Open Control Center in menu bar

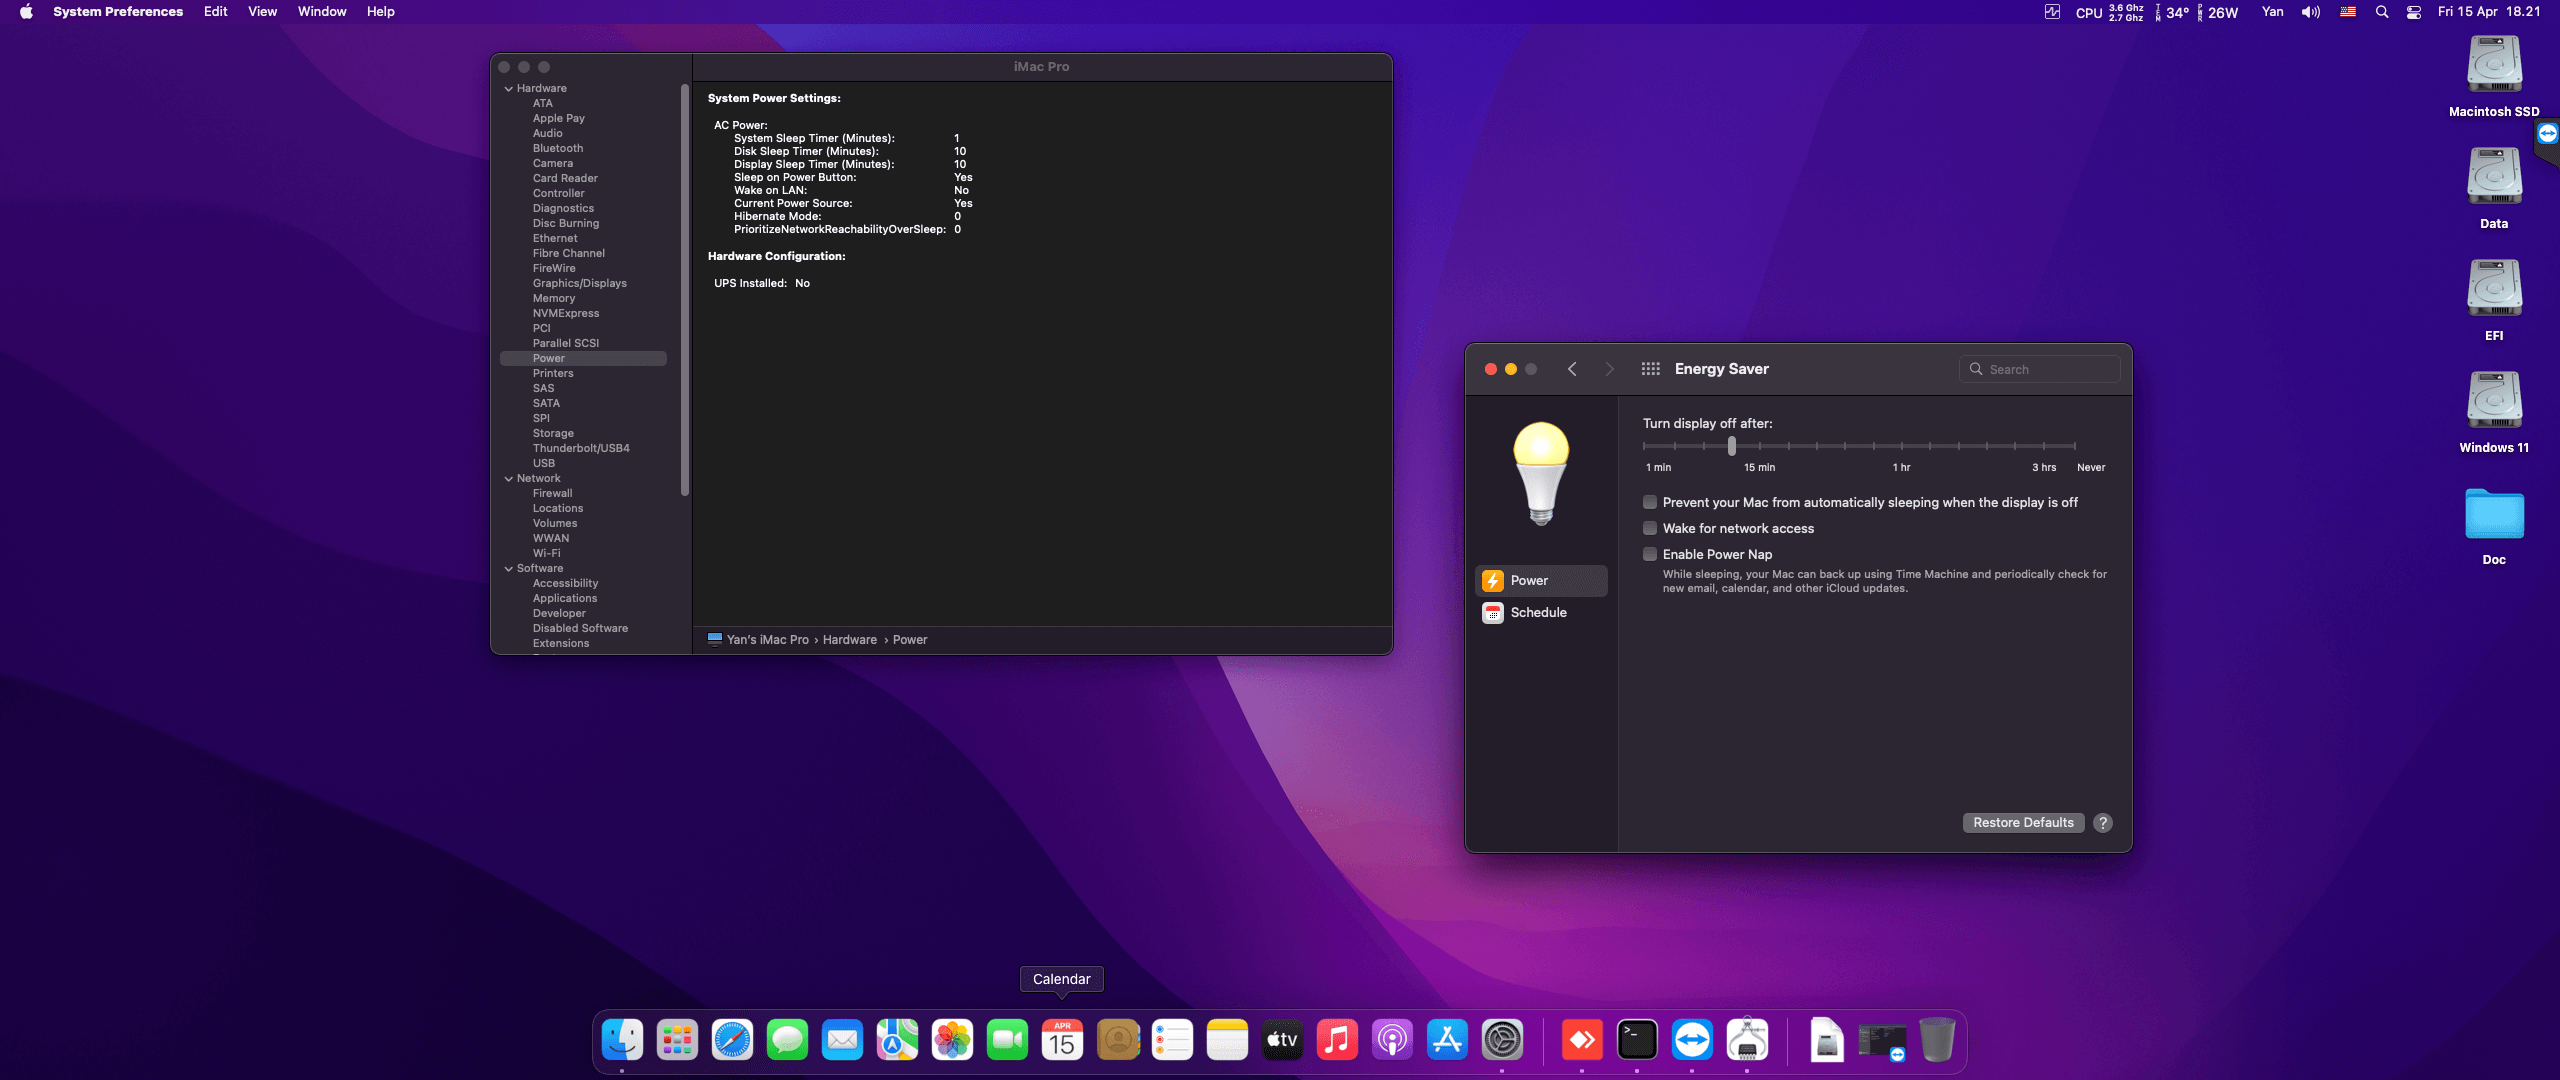point(2414,12)
